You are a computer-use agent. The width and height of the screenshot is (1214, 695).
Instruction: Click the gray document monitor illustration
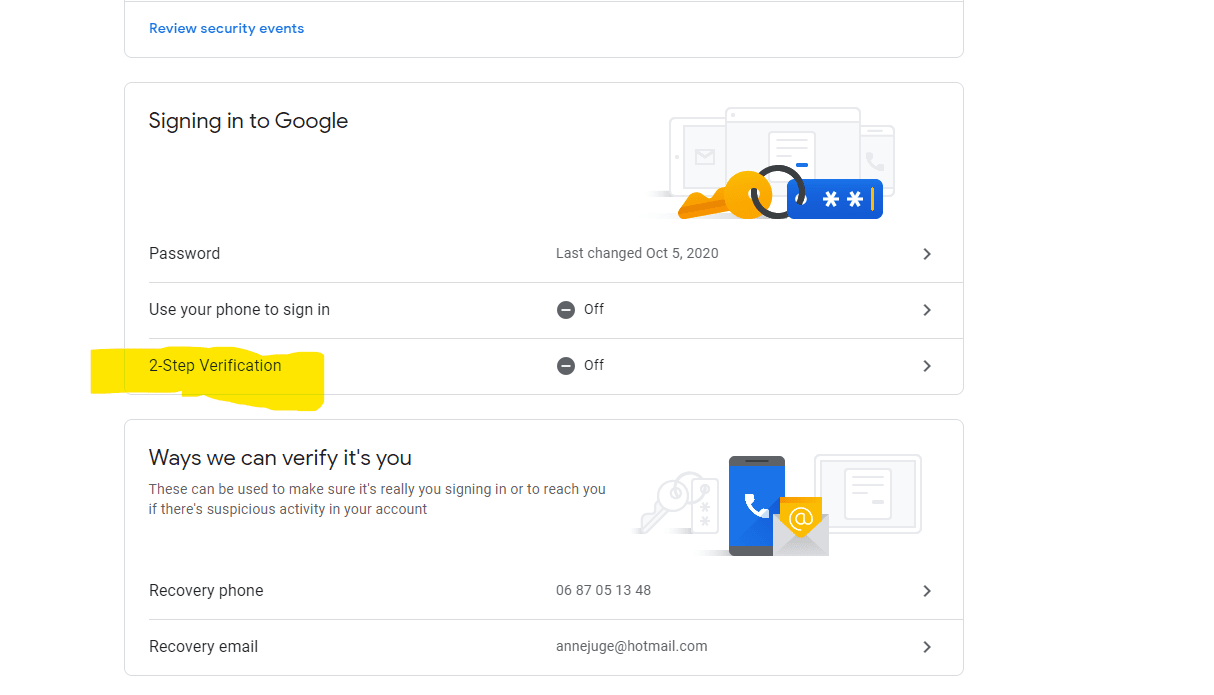[866, 492]
